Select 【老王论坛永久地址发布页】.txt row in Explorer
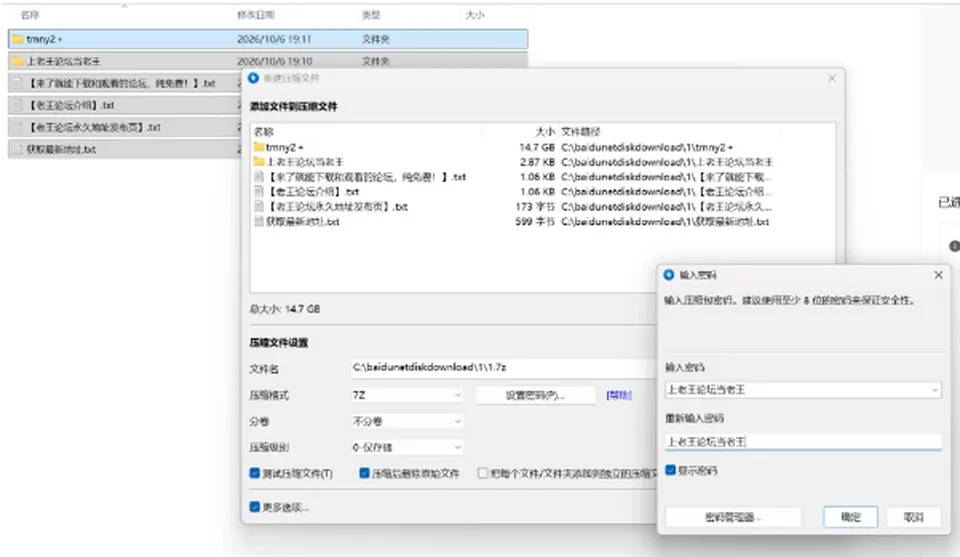This screenshot has height=557, width=960. pos(124,127)
